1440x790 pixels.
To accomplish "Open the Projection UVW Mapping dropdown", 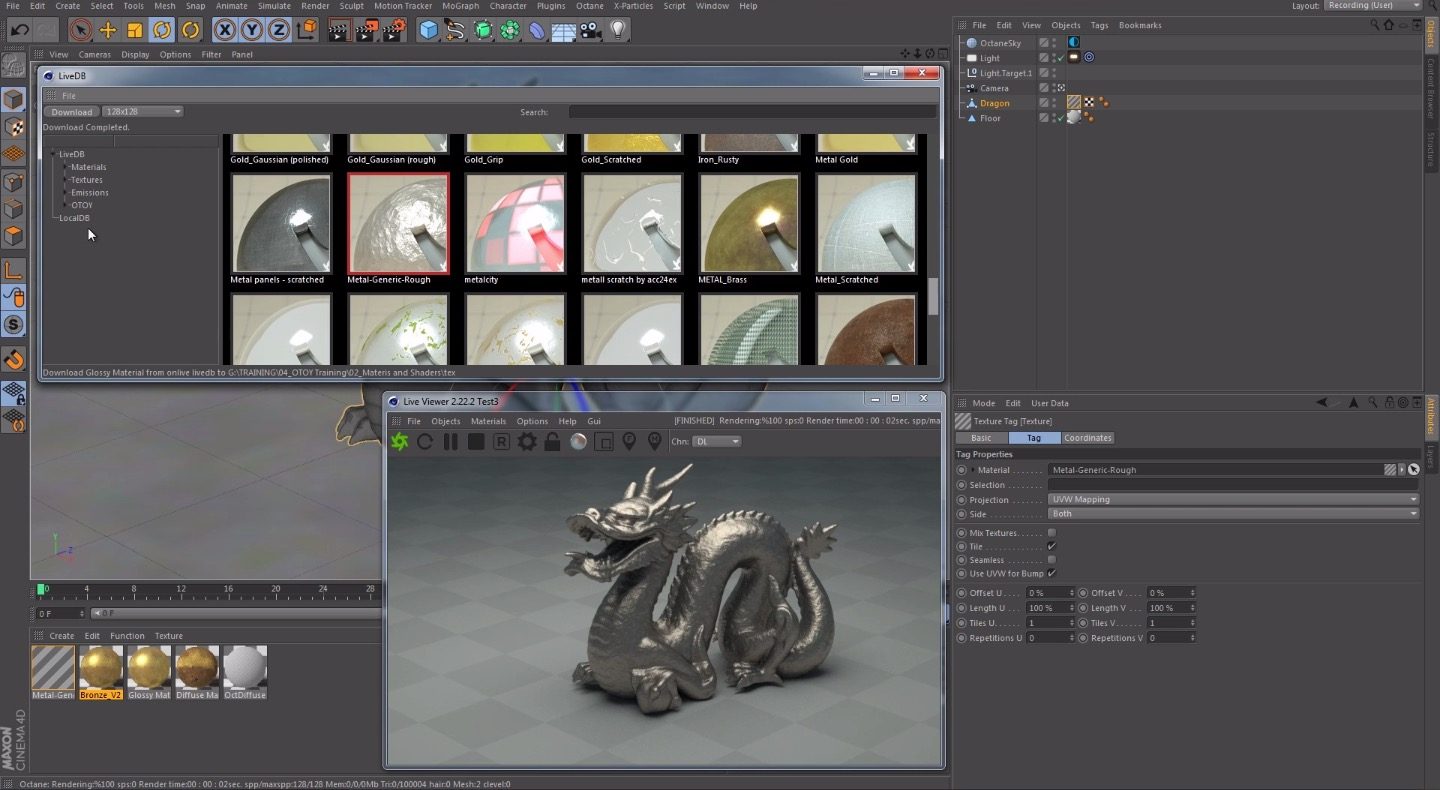I will click(x=1233, y=499).
